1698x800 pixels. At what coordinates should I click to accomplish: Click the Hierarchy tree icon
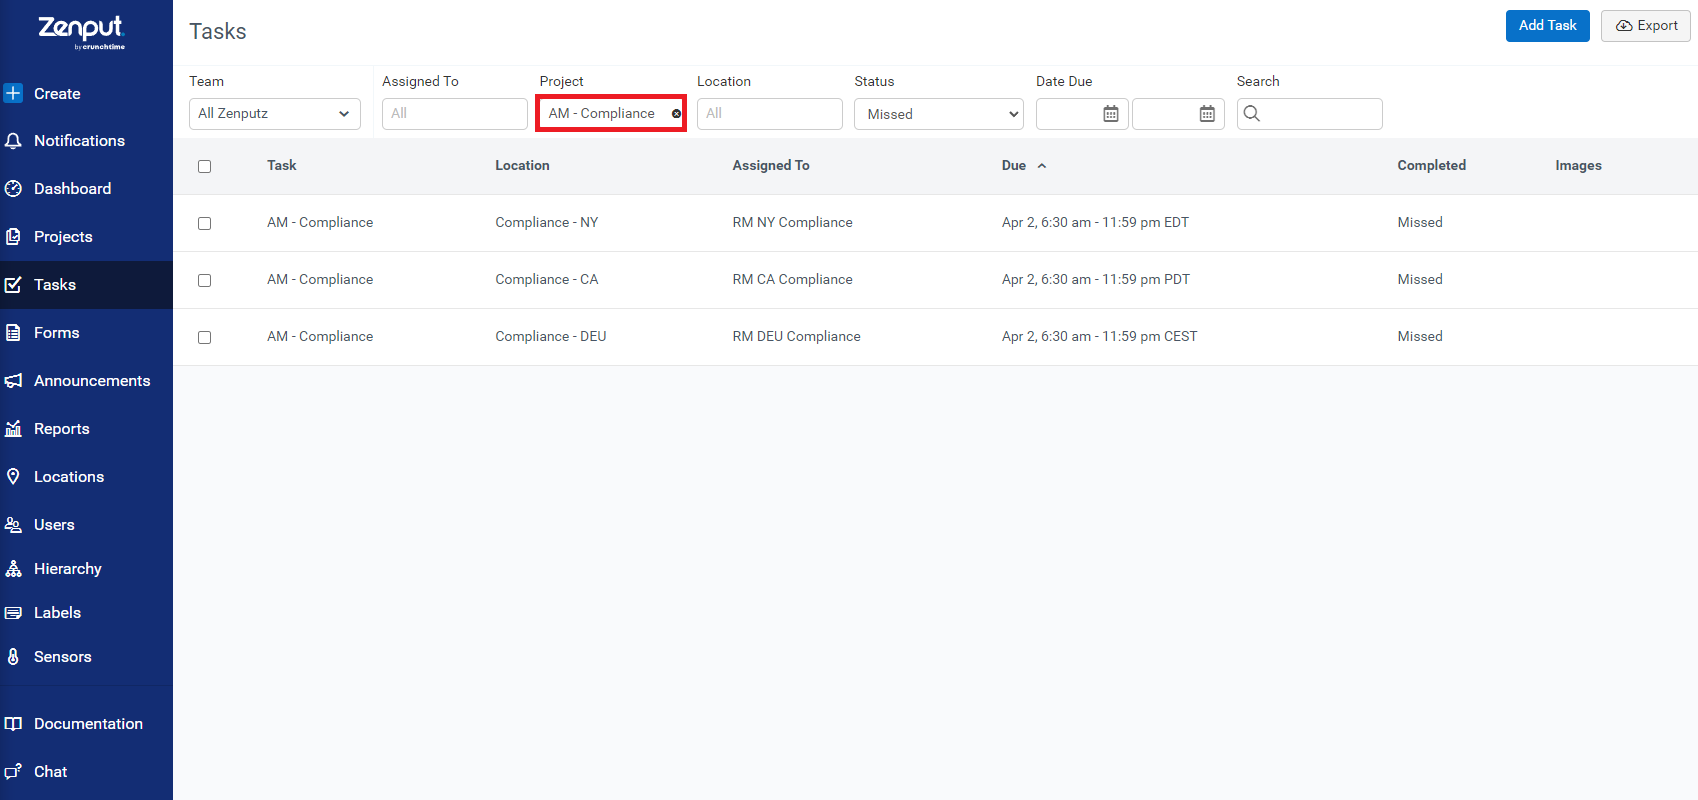[x=13, y=569]
